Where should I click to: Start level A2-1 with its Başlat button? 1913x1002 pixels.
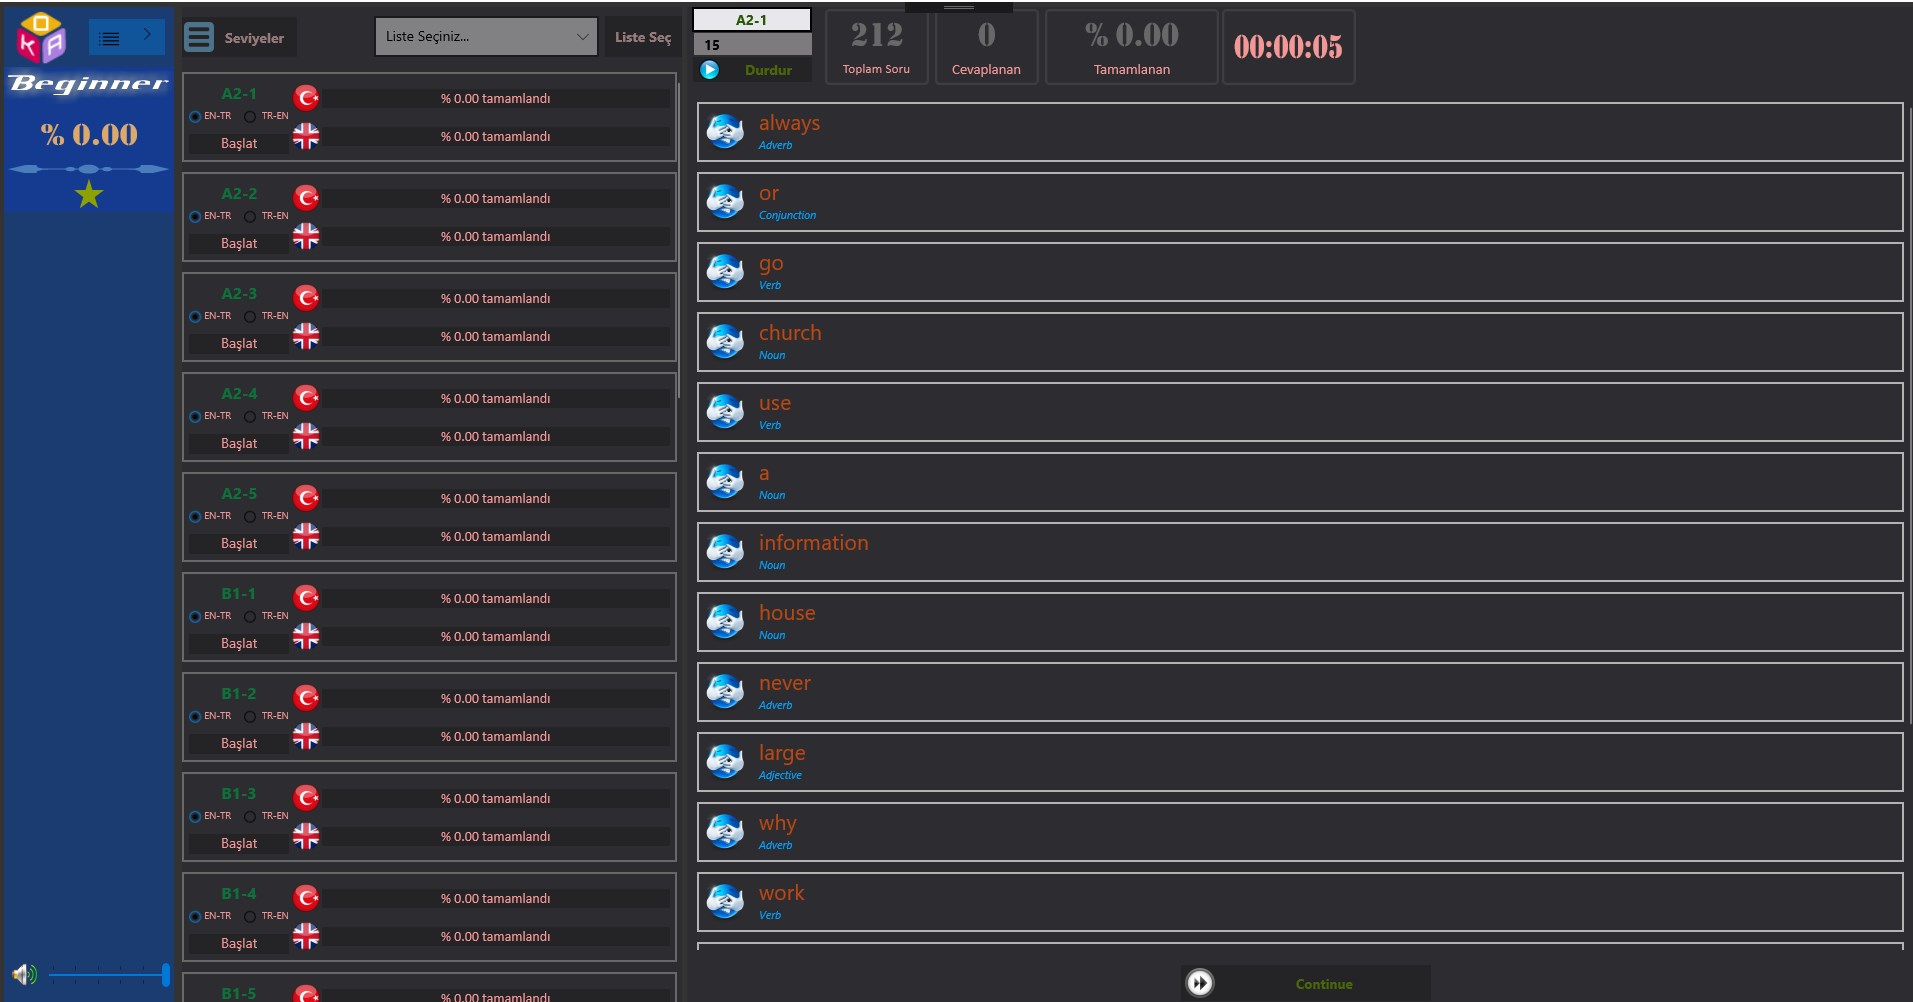coord(239,143)
